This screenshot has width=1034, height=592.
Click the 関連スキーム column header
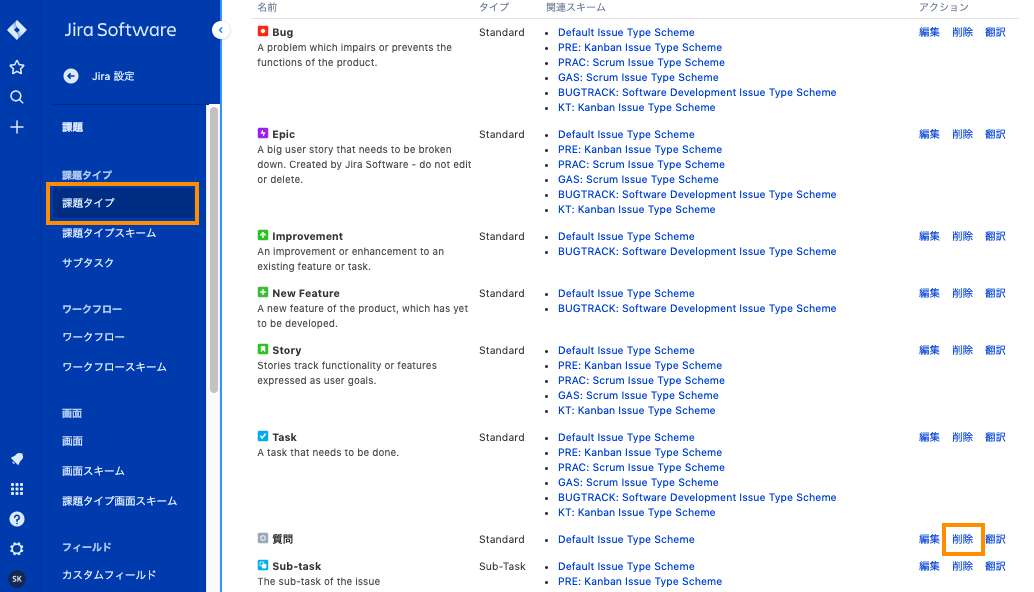tap(575, 7)
